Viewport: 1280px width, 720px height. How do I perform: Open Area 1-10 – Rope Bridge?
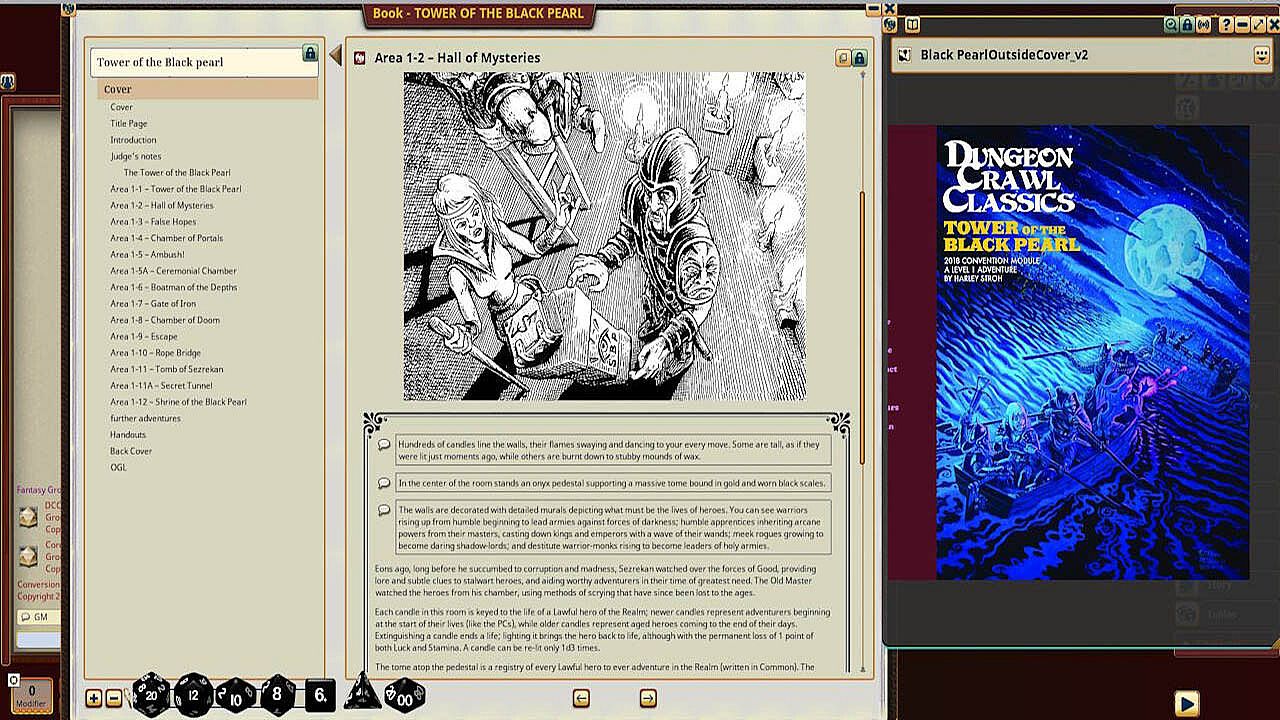[x=155, y=353]
